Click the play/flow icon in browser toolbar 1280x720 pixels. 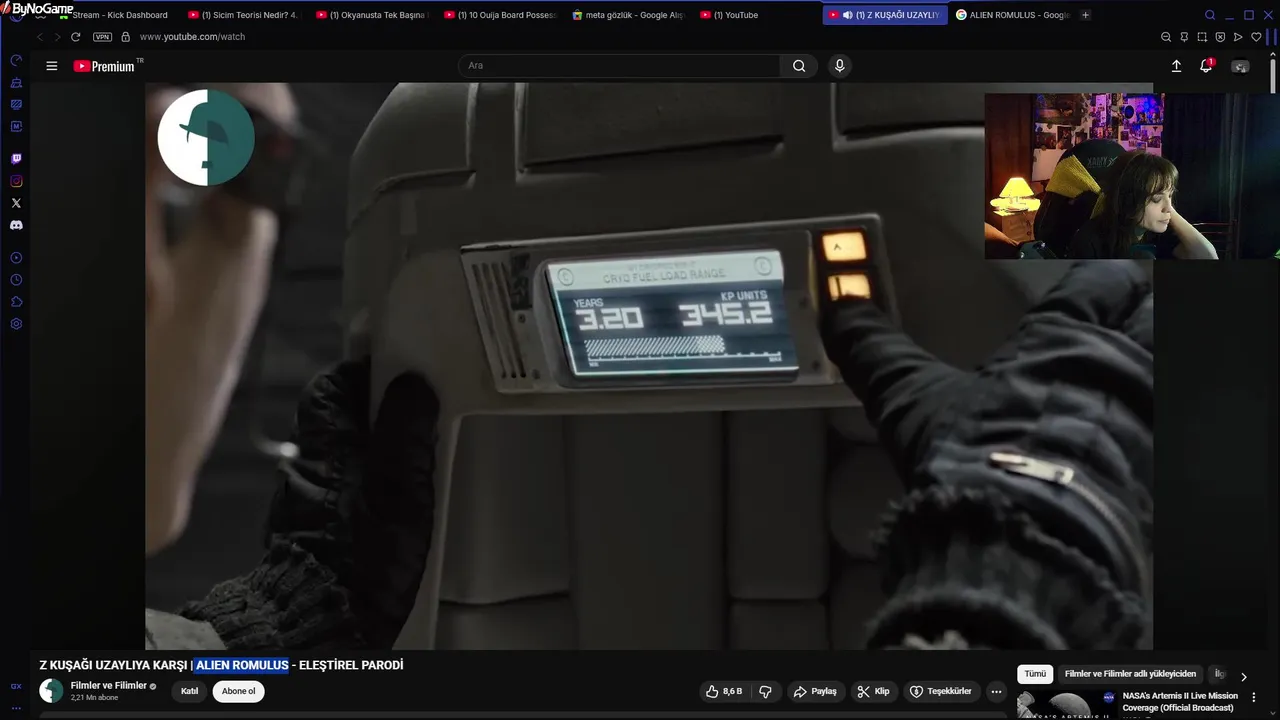(x=1238, y=37)
